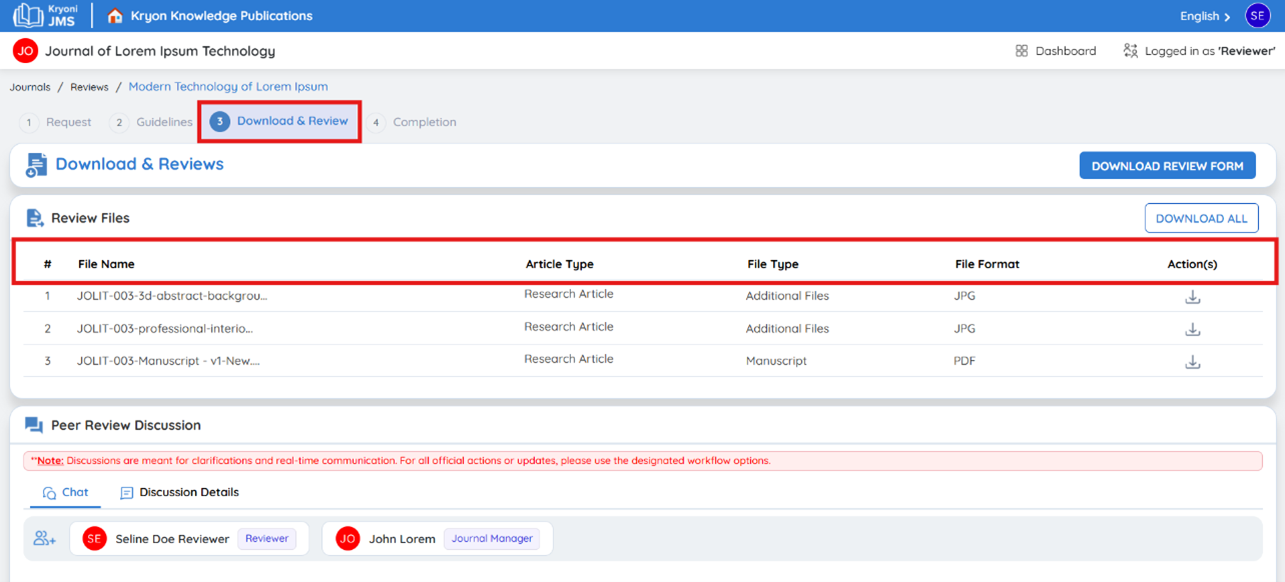
Task: Open Dashboard from the grid icon
Action: (1056, 51)
